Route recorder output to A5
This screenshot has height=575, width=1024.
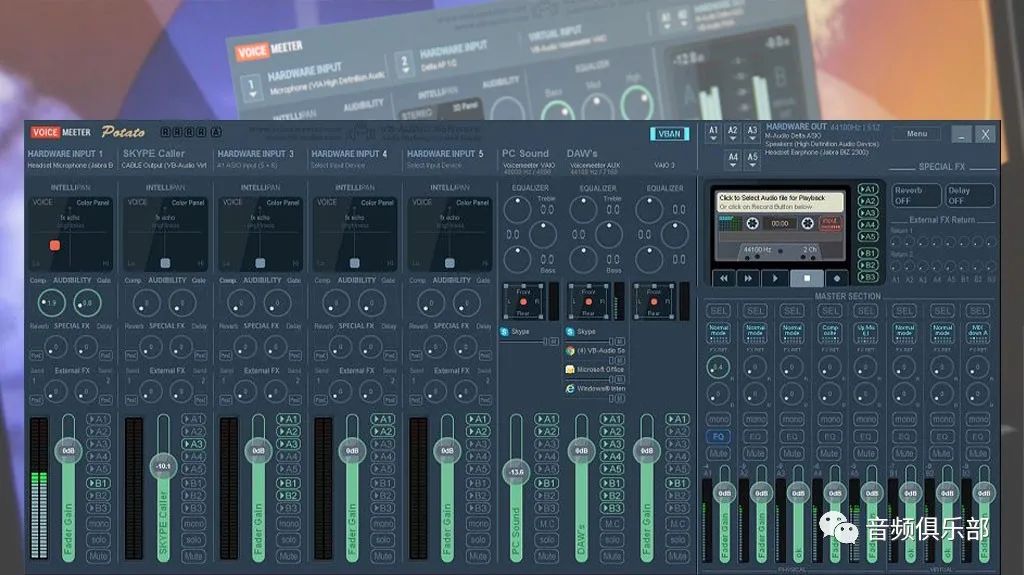coord(867,237)
